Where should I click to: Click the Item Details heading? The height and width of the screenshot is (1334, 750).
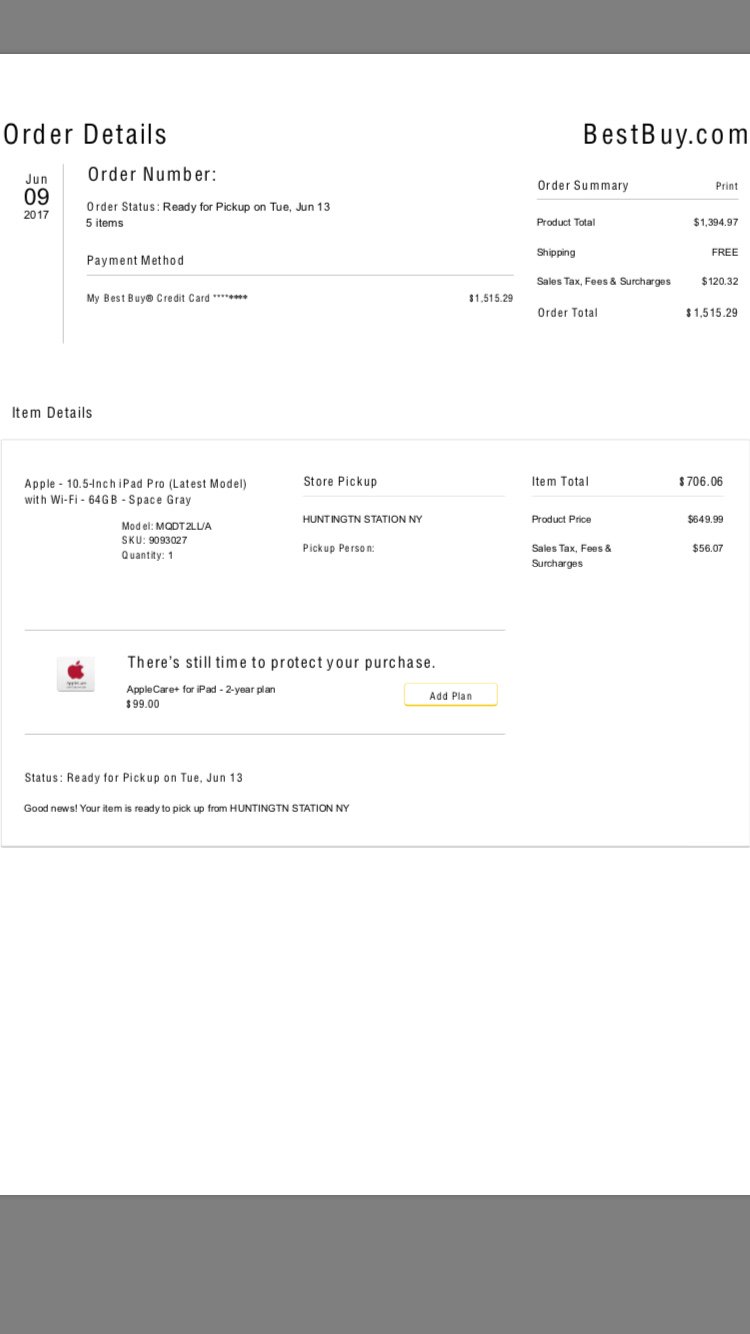52,412
